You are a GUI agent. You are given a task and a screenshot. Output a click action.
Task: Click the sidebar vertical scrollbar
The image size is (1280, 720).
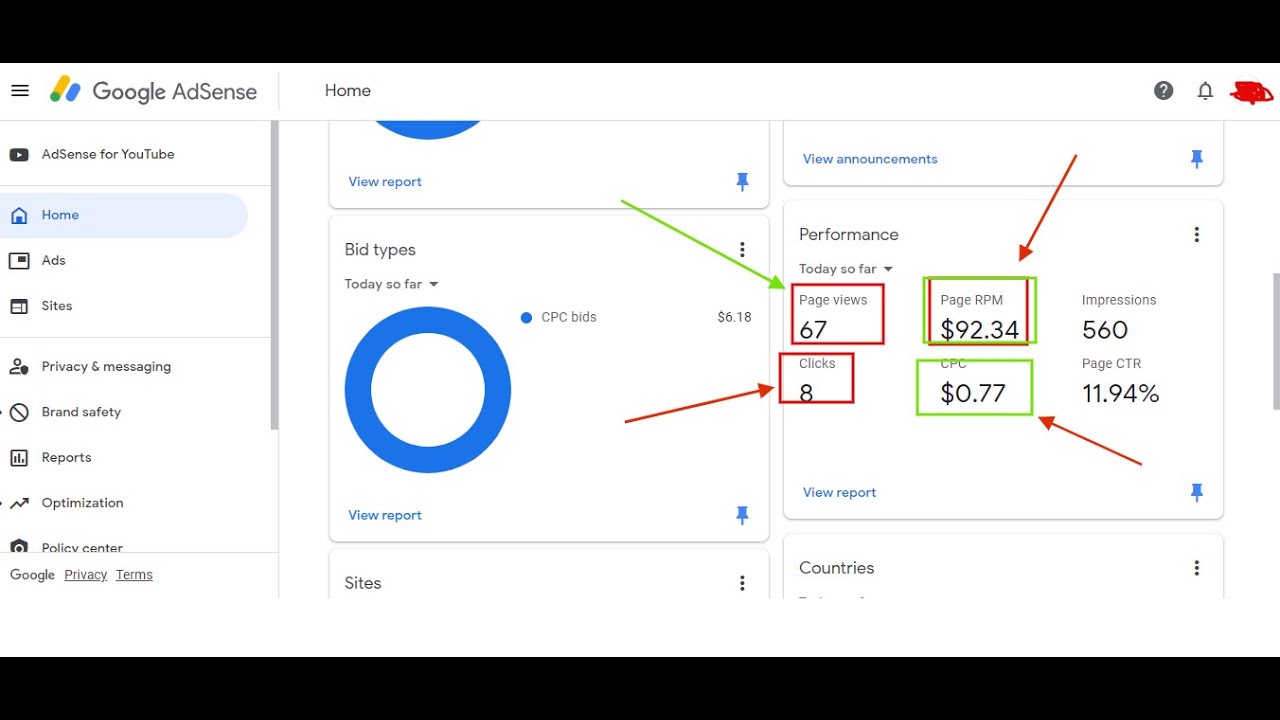275,275
